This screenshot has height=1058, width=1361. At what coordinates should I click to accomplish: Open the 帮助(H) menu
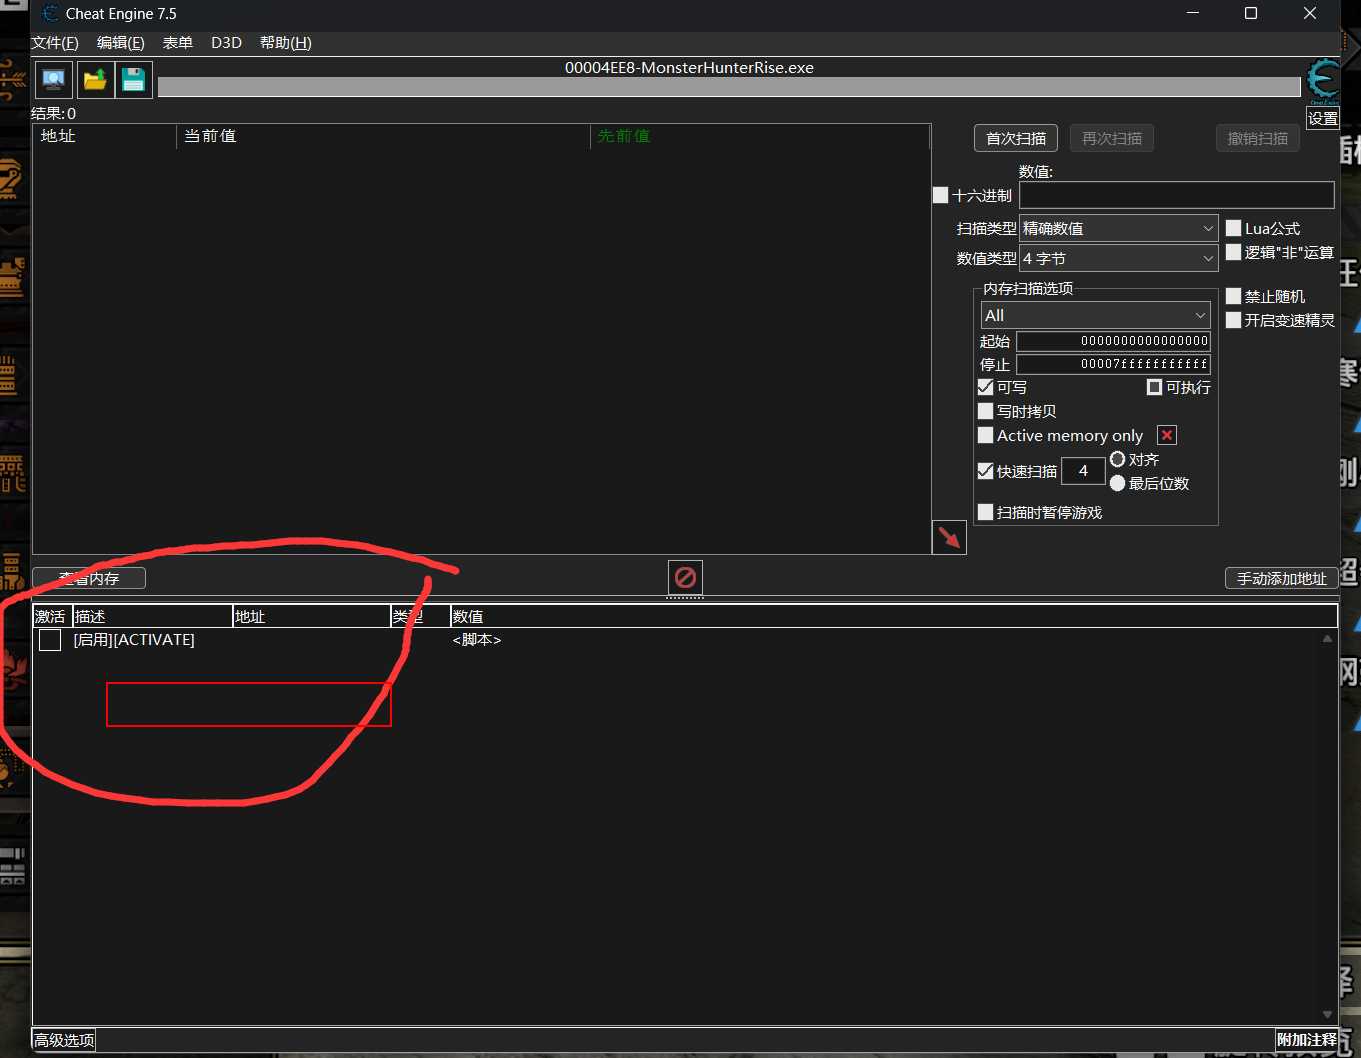pyautogui.click(x=286, y=43)
